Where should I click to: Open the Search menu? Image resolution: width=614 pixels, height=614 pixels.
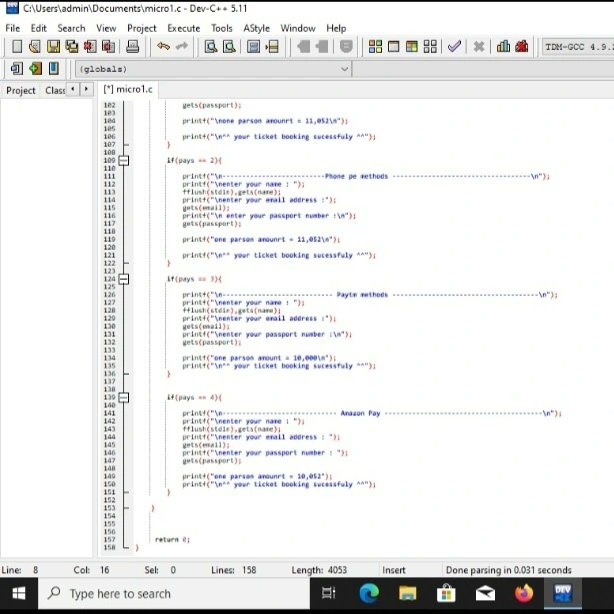click(71, 28)
